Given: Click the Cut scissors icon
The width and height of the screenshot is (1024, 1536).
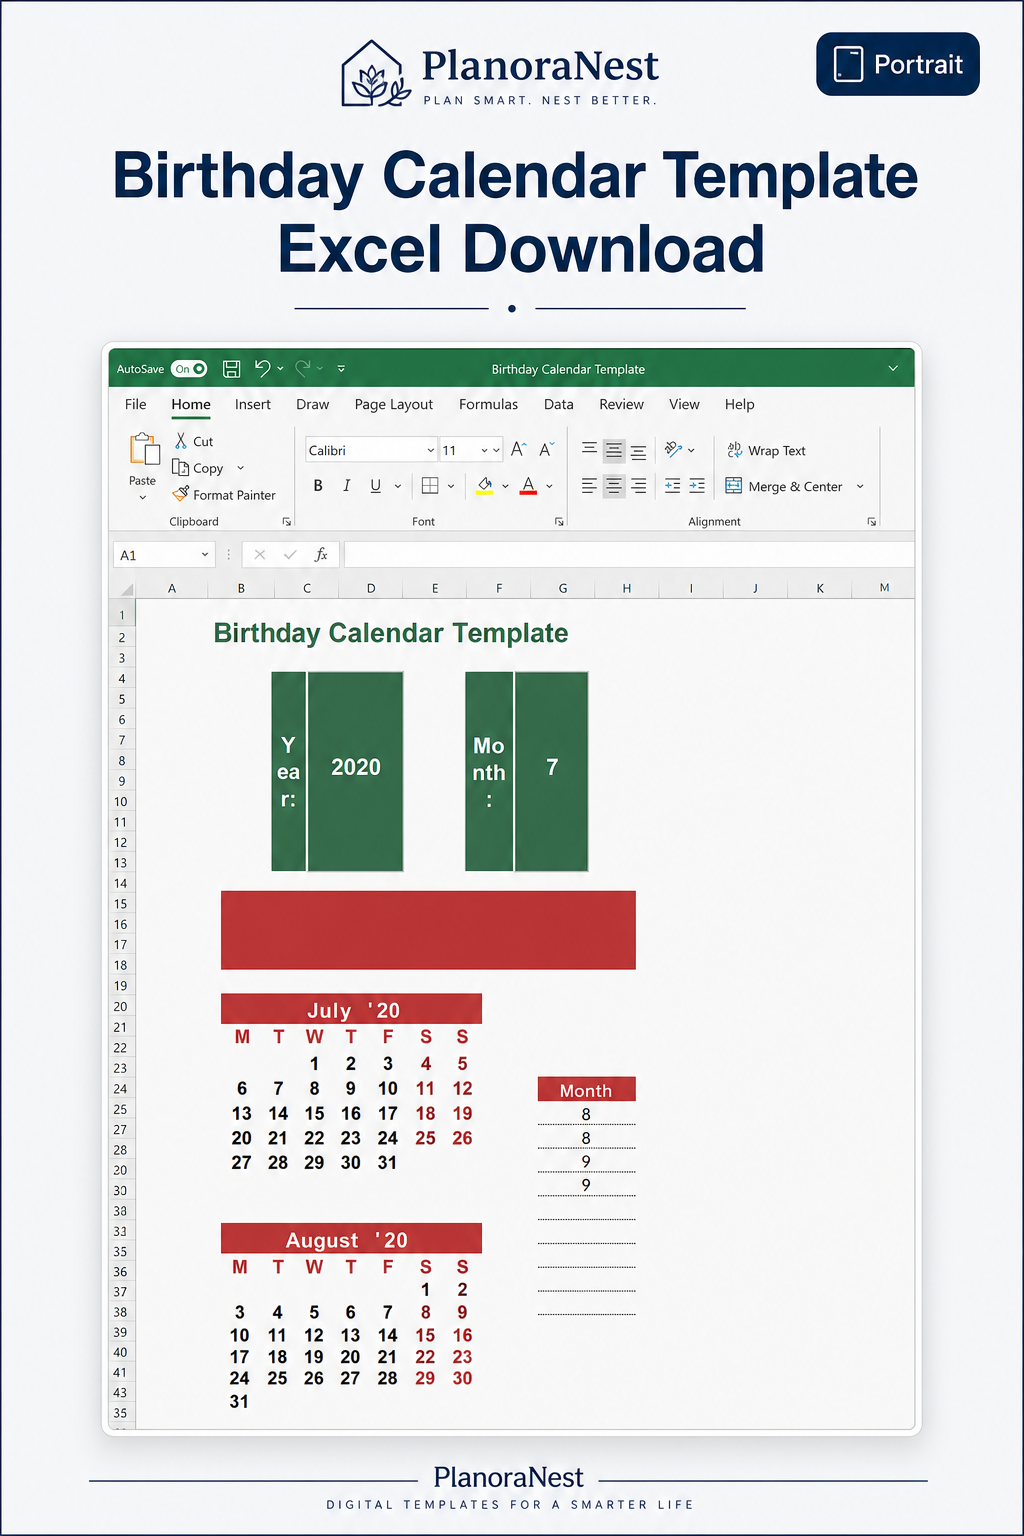Looking at the screenshot, I should coord(181,441).
